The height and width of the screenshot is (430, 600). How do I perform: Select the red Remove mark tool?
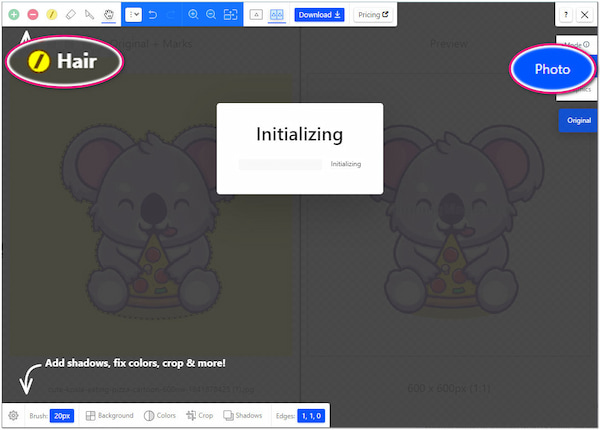[x=32, y=15]
